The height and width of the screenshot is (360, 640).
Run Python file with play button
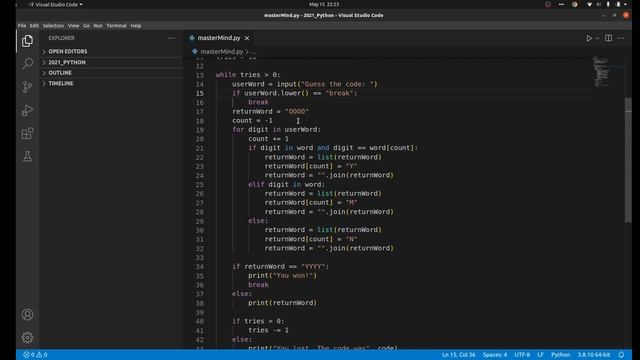pos(589,38)
